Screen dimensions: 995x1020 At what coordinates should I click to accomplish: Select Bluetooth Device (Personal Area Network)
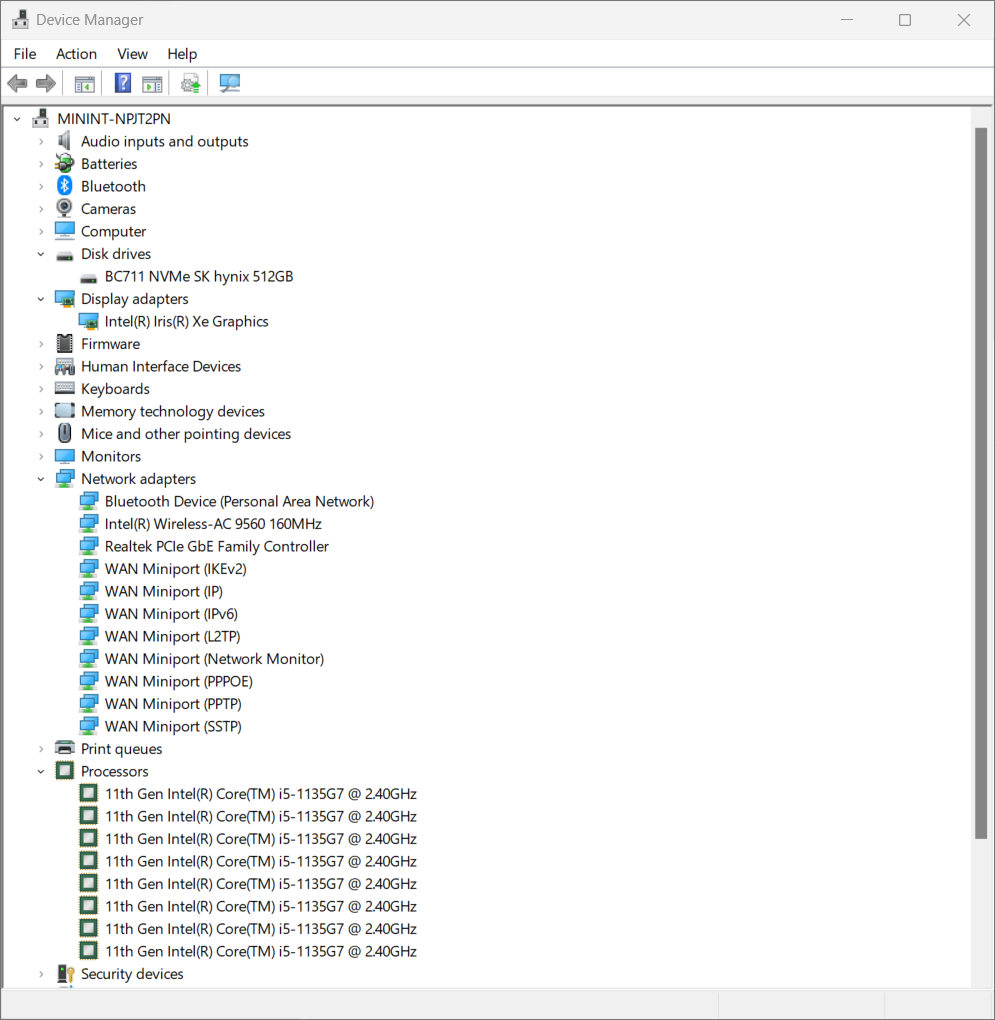click(x=239, y=502)
